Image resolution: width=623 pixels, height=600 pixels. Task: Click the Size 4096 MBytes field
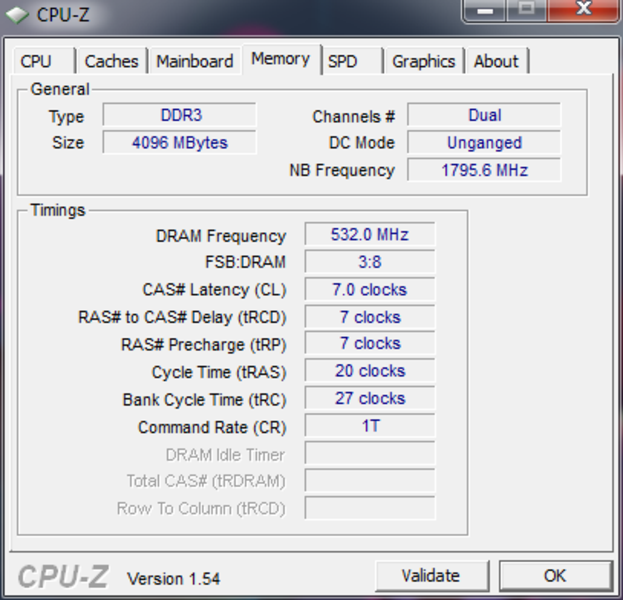coord(180,142)
